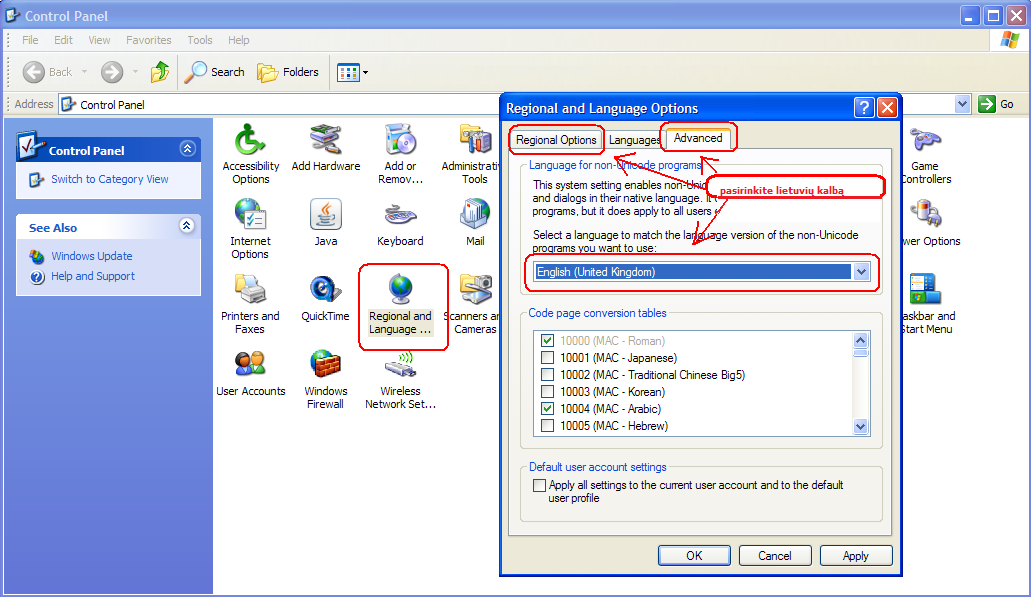1031x597 pixels.
Task: Open the Windows Firewall icon
Action: (x=325, y=365)
